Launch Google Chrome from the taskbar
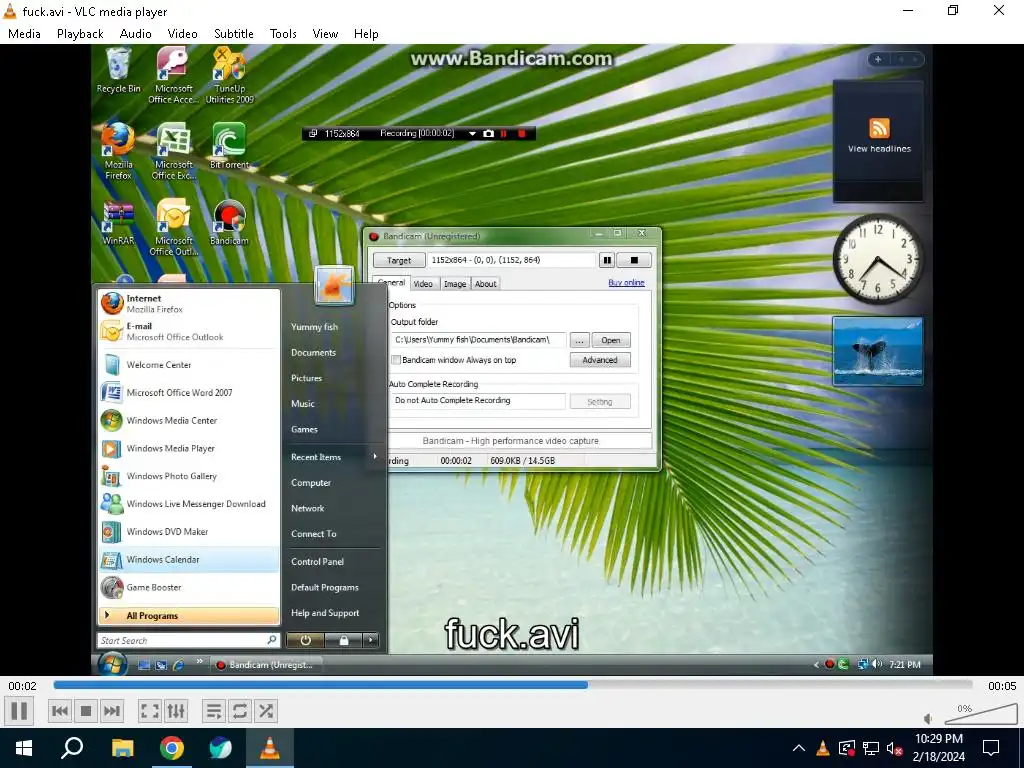The height and width of the screenshot is (768, 1024). (172, 748)
